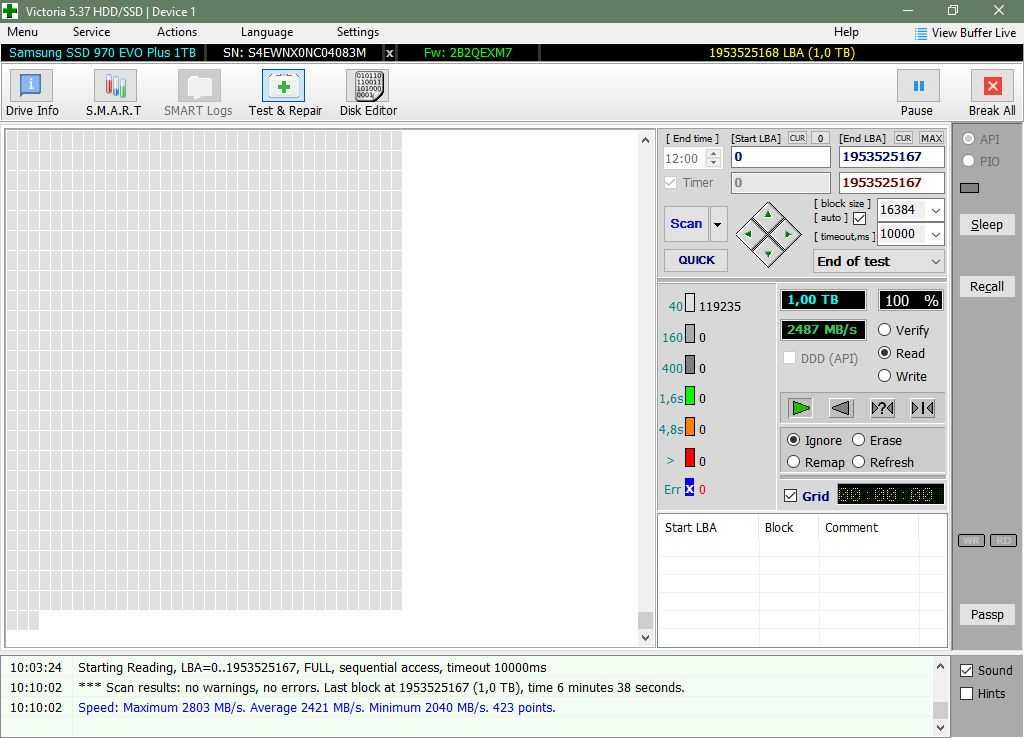This screenshot has height=738, width=1024.
Task: Open the Drive Info panel
Action: [31, 93]
